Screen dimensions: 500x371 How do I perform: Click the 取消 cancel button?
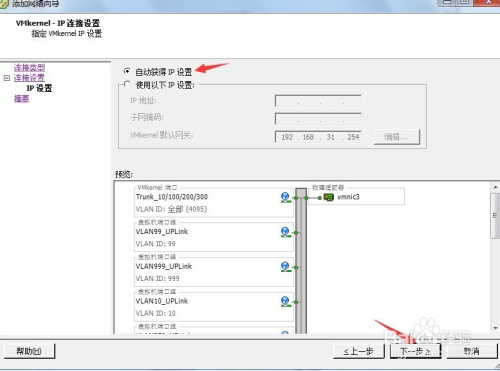471,351
